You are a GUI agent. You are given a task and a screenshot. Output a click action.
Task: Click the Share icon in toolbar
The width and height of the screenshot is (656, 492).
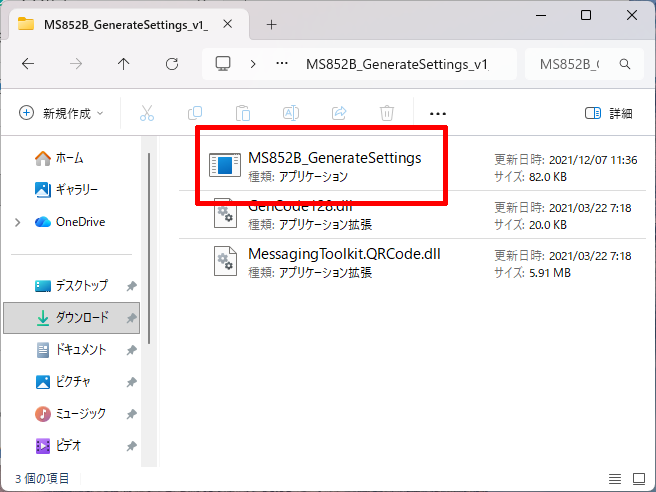pyautogui.click(x=338, y=113)
